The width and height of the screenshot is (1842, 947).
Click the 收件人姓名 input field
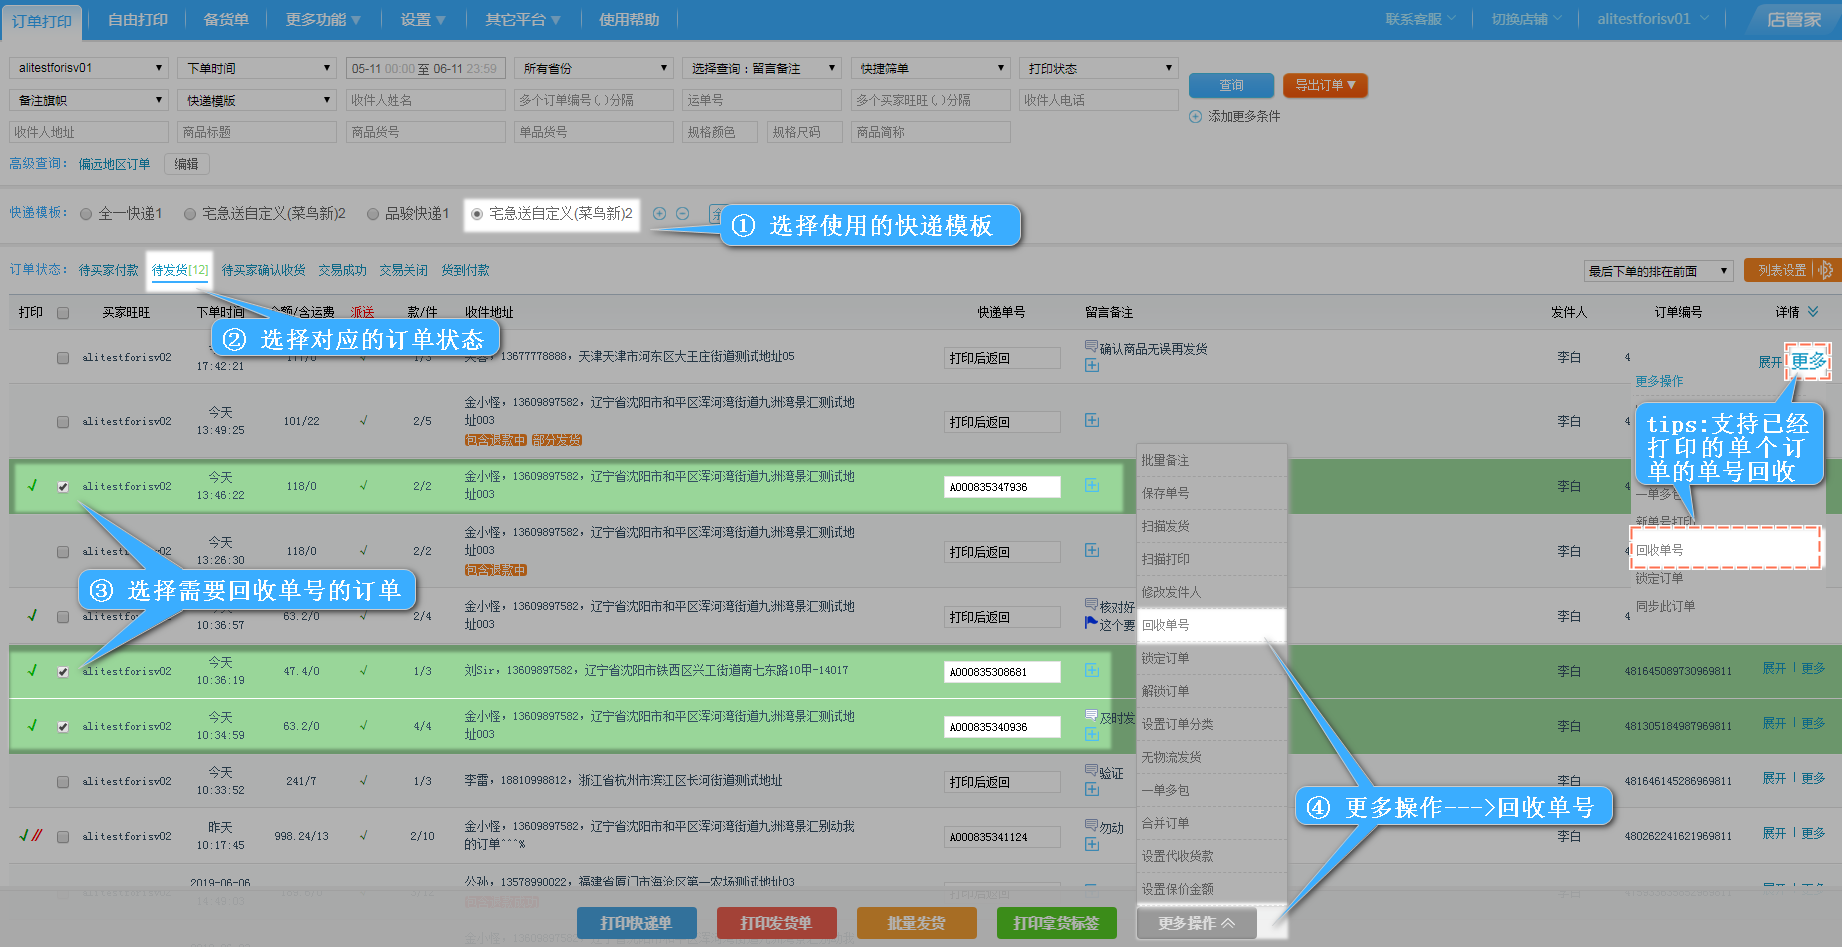[x=425, y=100]
